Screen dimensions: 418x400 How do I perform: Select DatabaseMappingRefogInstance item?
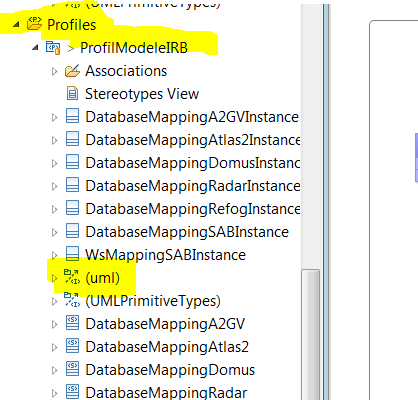(193, 209)
